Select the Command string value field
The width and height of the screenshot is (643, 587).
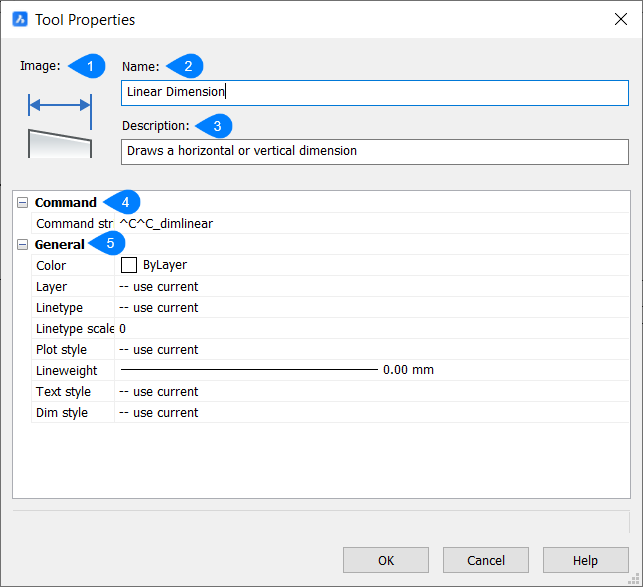click(x=370, y=224)
